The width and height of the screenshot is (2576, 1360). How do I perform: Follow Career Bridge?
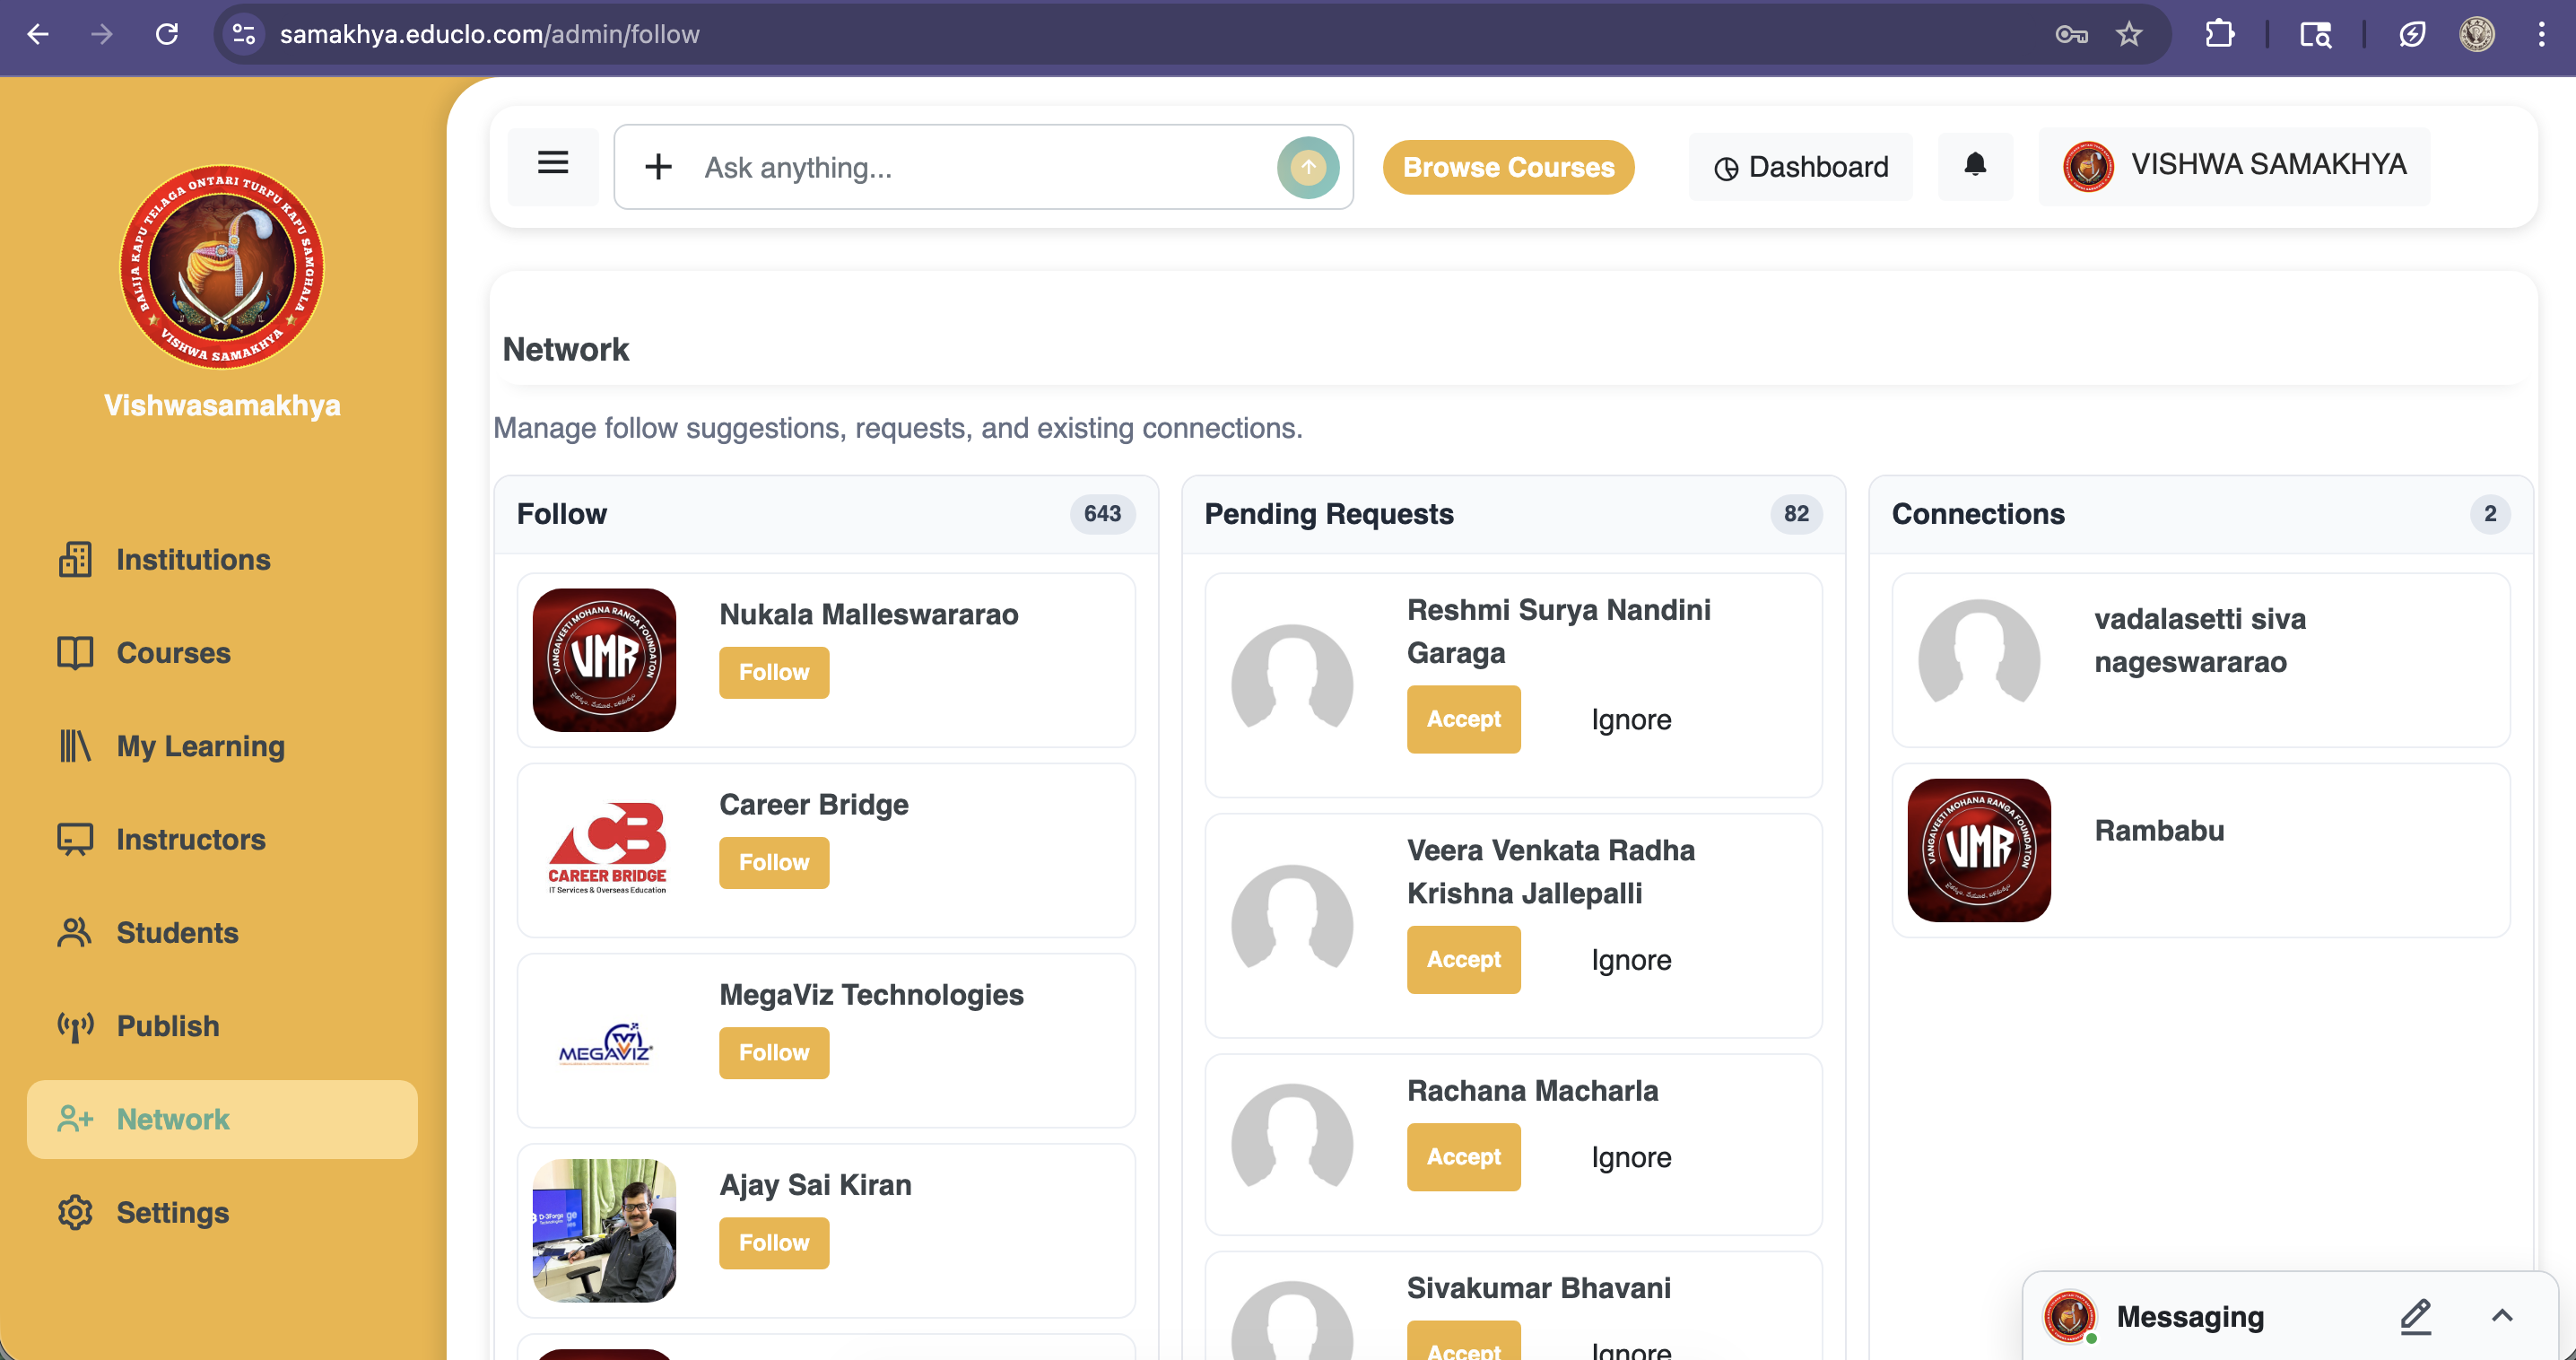click(x=774, y=862)
